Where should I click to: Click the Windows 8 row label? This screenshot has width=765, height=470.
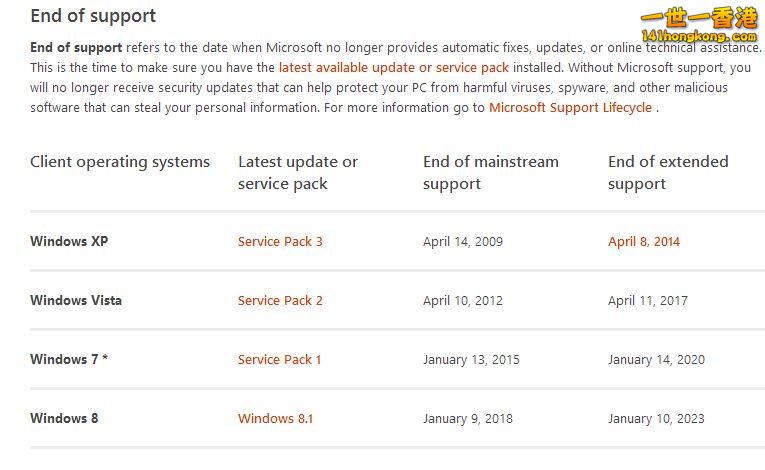(x=64, y=419)
